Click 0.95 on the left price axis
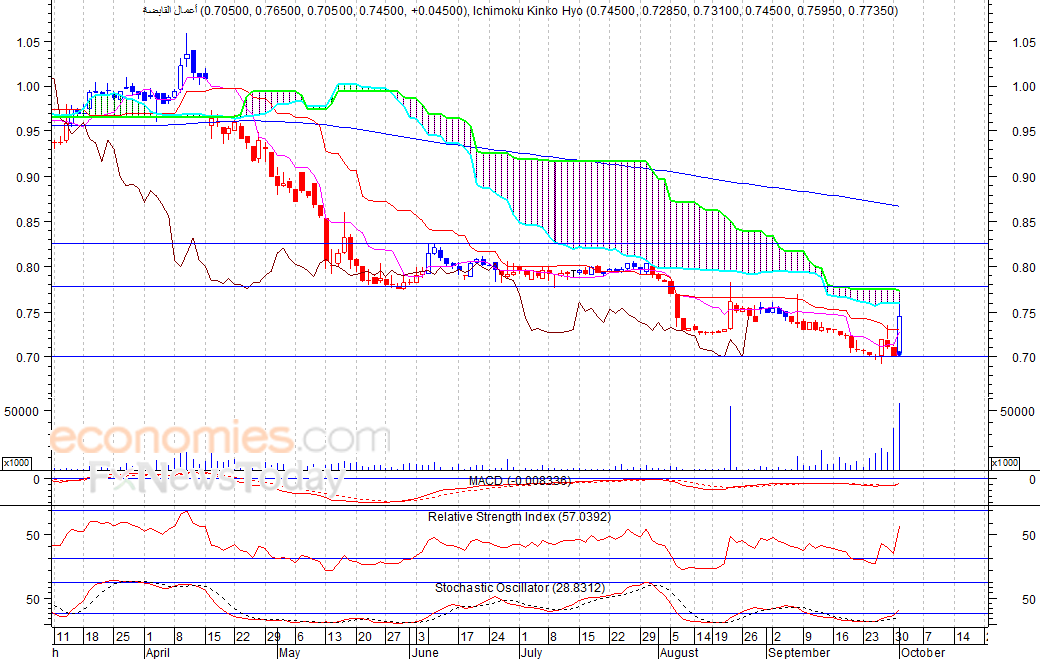 (x=28, y=131)
